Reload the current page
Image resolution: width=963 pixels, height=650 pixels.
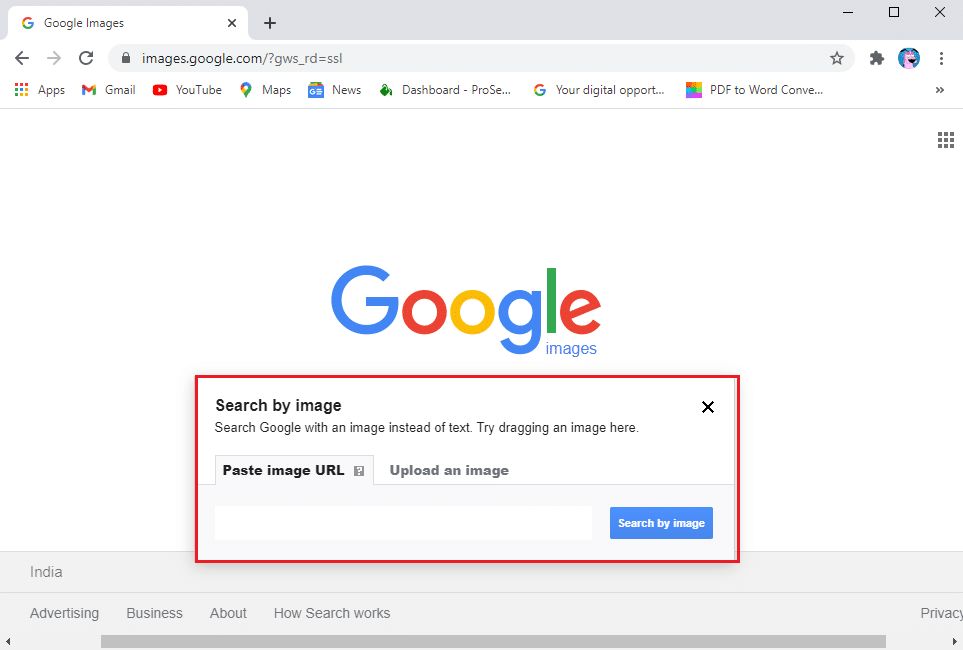[85, 58]
